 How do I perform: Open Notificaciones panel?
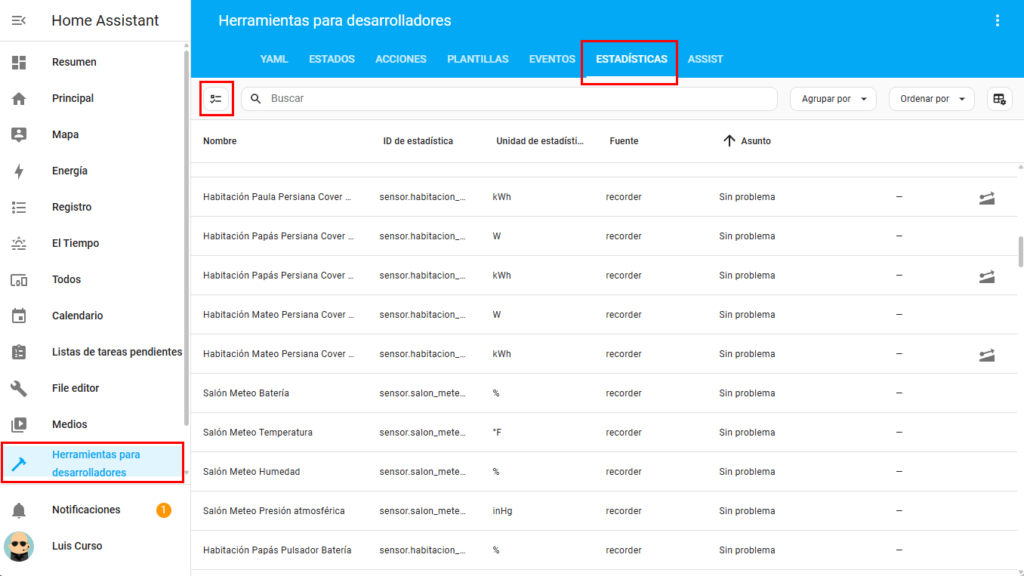click(x=86, y=510)
